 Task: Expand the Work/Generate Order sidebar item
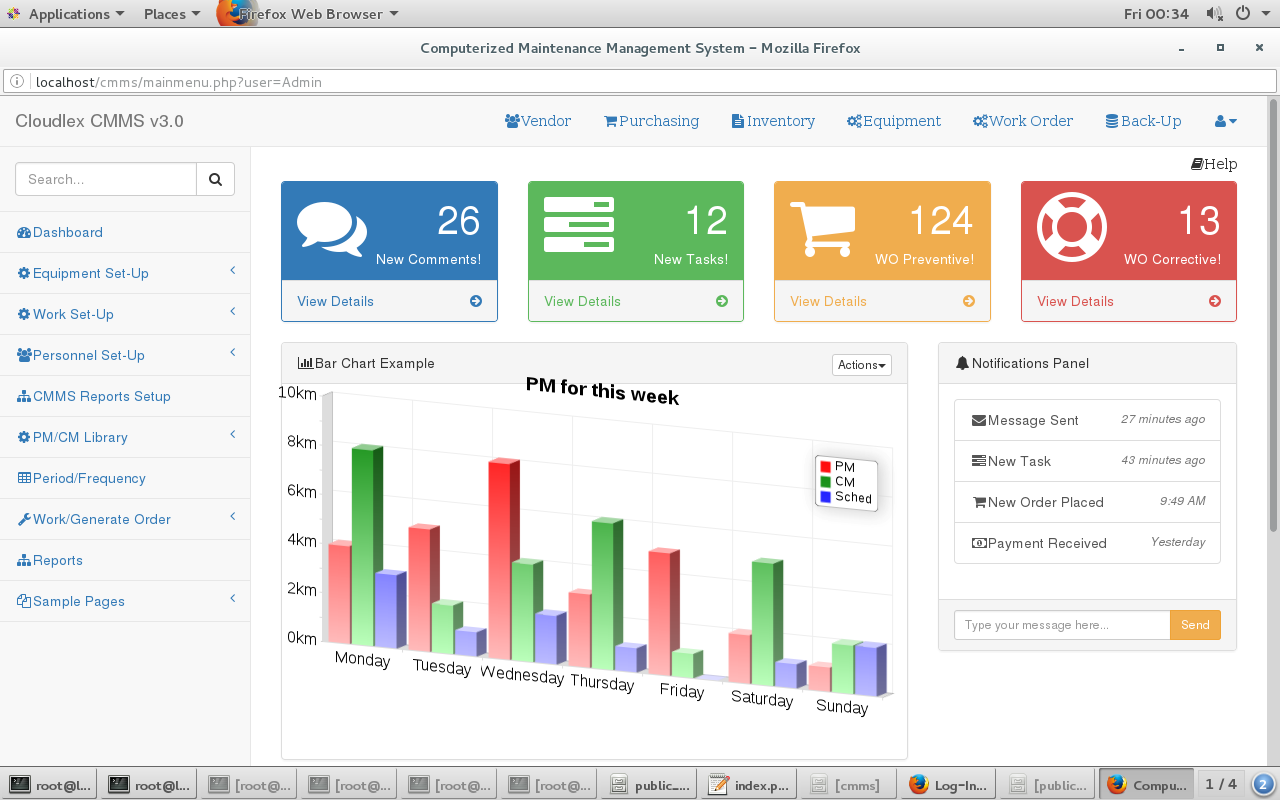(x=101, y=519)
